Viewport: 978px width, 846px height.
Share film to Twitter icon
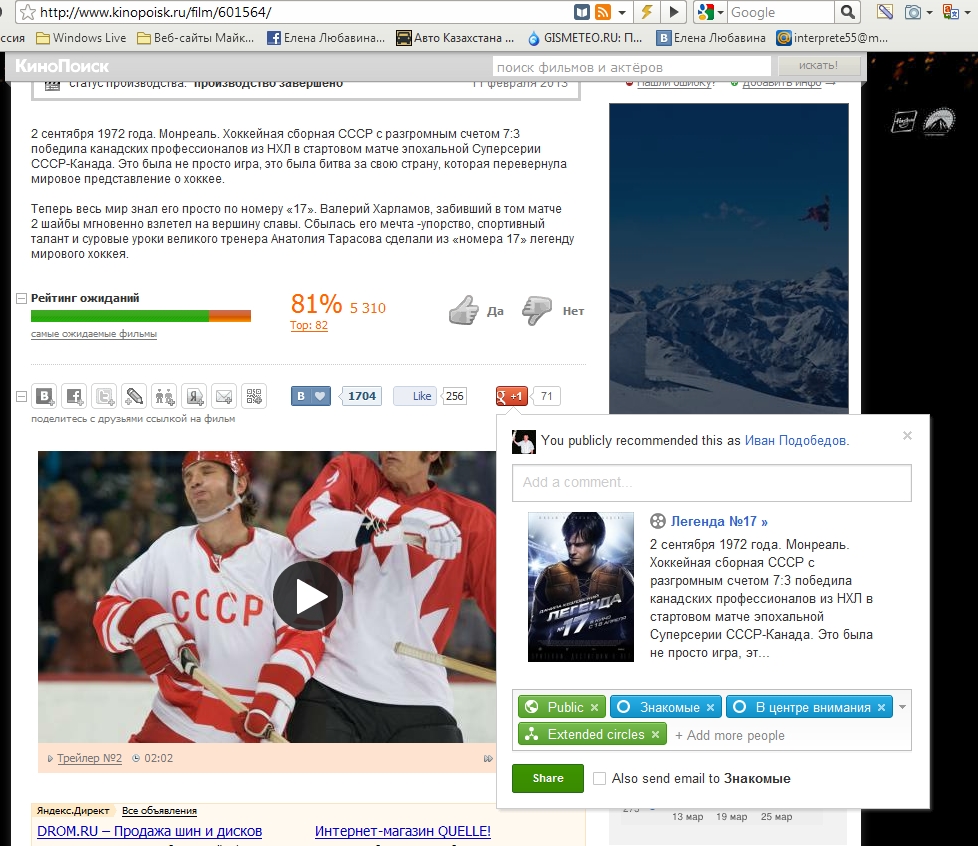click(x=104, y=396)
